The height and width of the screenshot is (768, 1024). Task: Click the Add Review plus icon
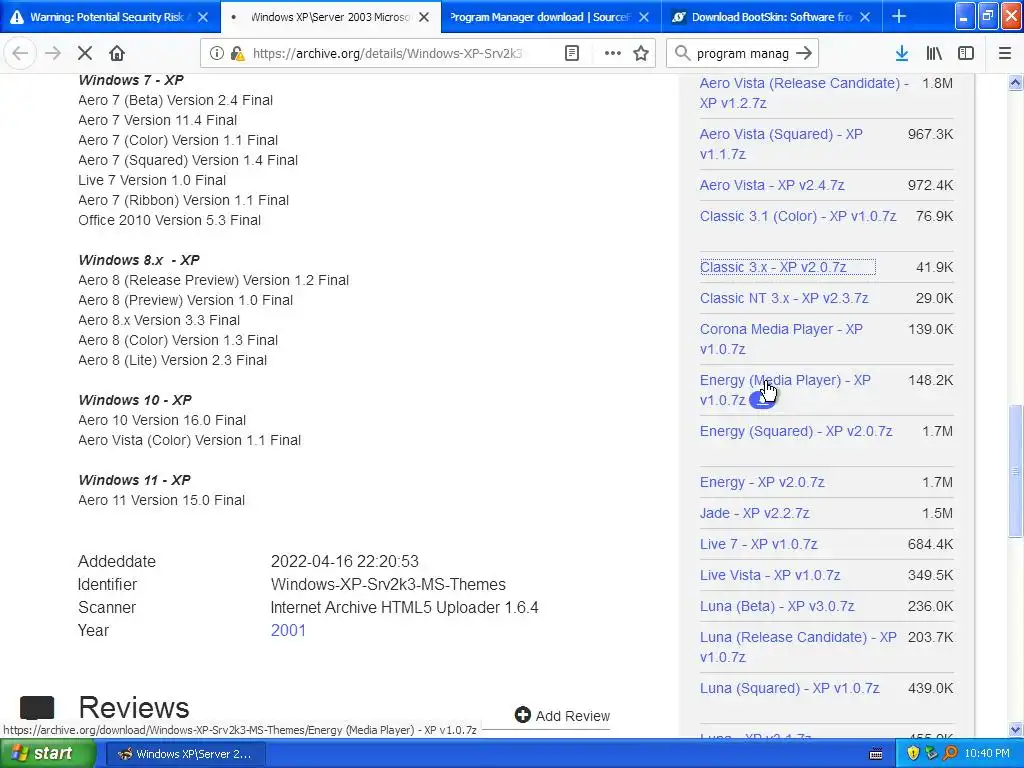click(x=522, y=715)
